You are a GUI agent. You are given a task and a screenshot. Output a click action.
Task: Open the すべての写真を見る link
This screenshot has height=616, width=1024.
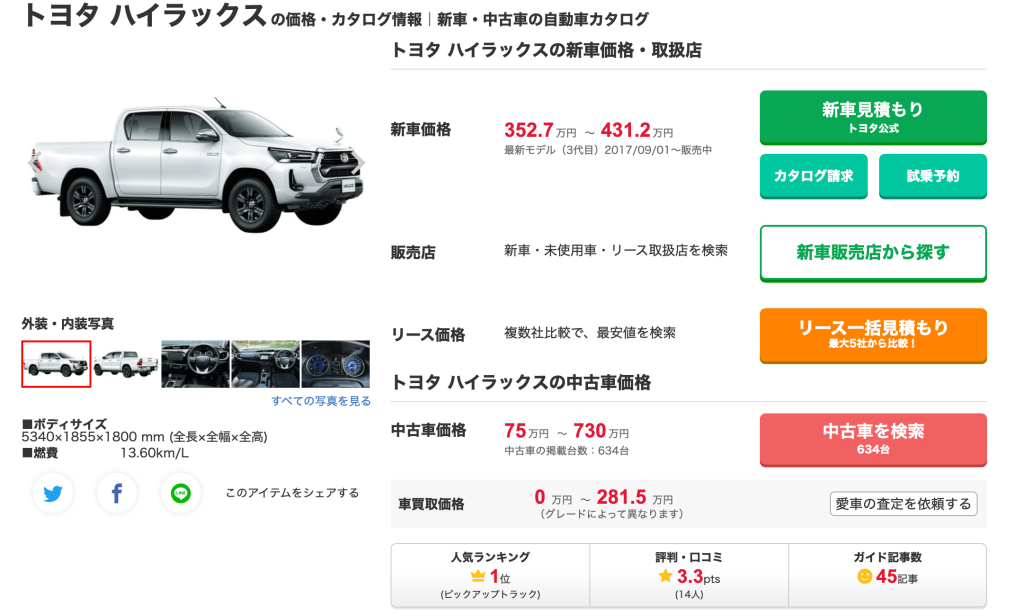tap(320, 401)
